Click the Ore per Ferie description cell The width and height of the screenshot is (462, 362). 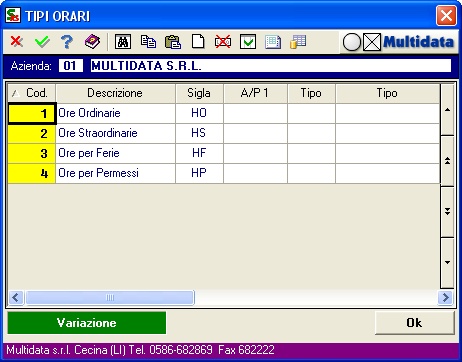coord(115,153)
